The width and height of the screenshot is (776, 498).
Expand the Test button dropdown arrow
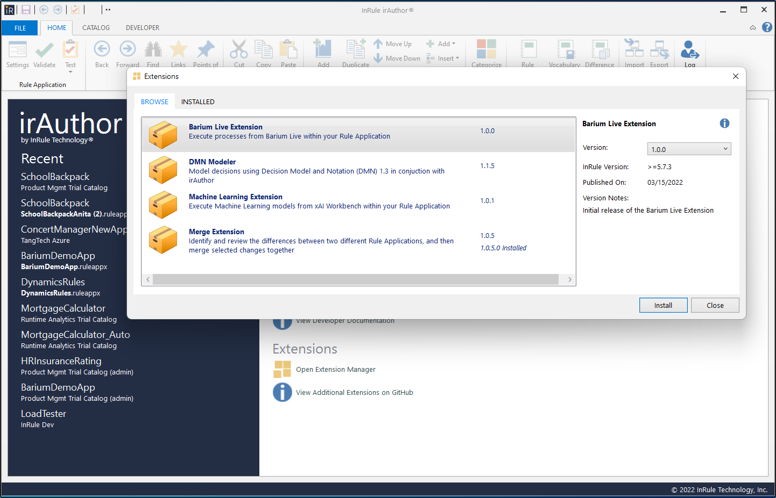pos(70,72)
